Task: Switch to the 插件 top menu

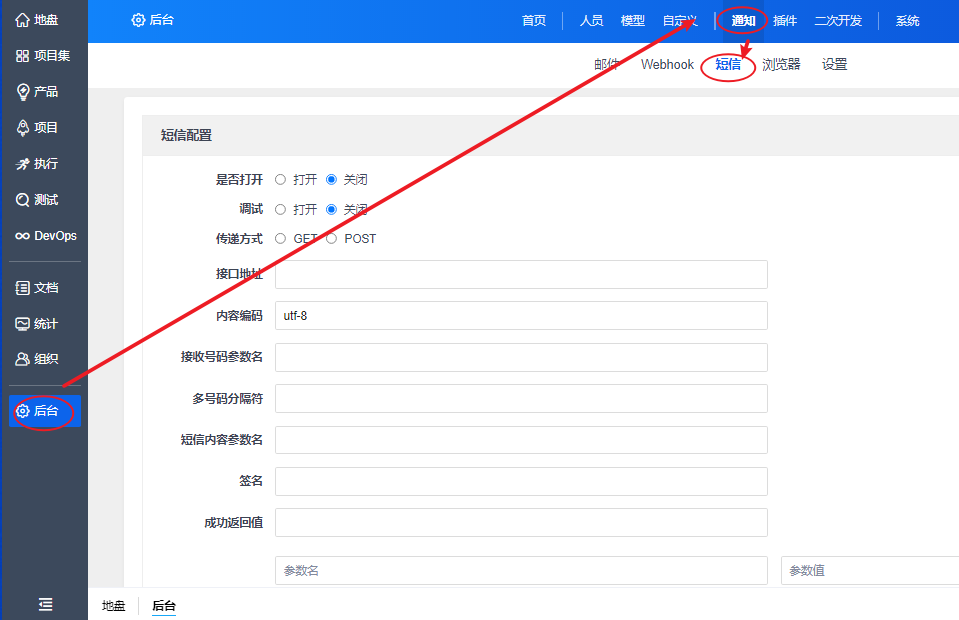Action: point(785,21)
